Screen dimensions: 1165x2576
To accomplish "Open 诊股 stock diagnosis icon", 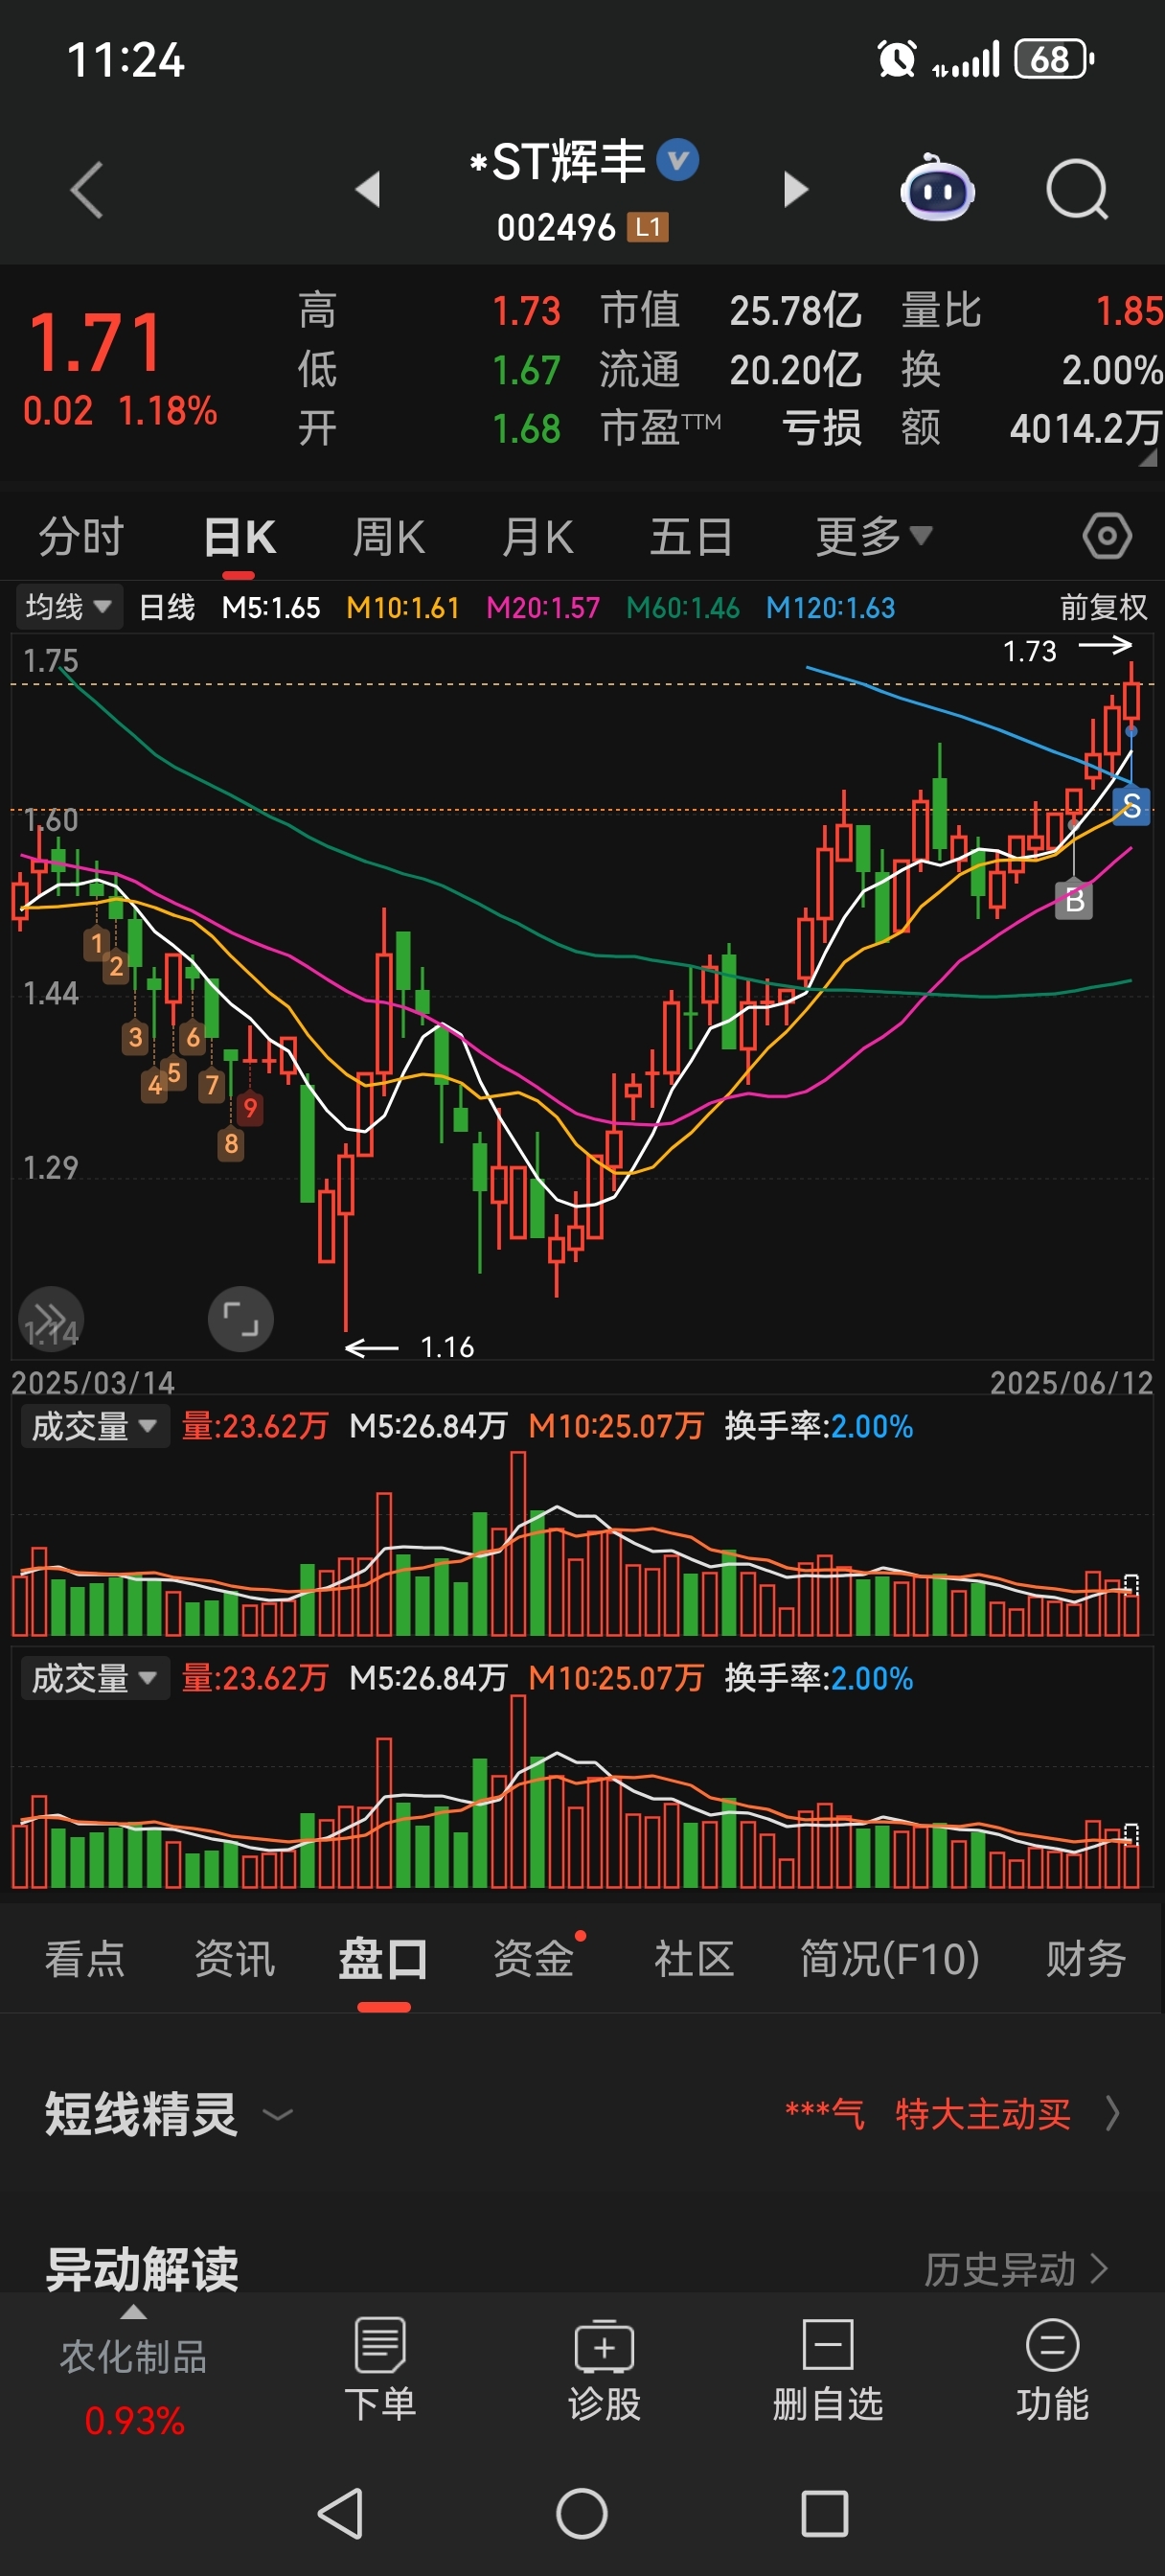I will tap(604, 2369).
